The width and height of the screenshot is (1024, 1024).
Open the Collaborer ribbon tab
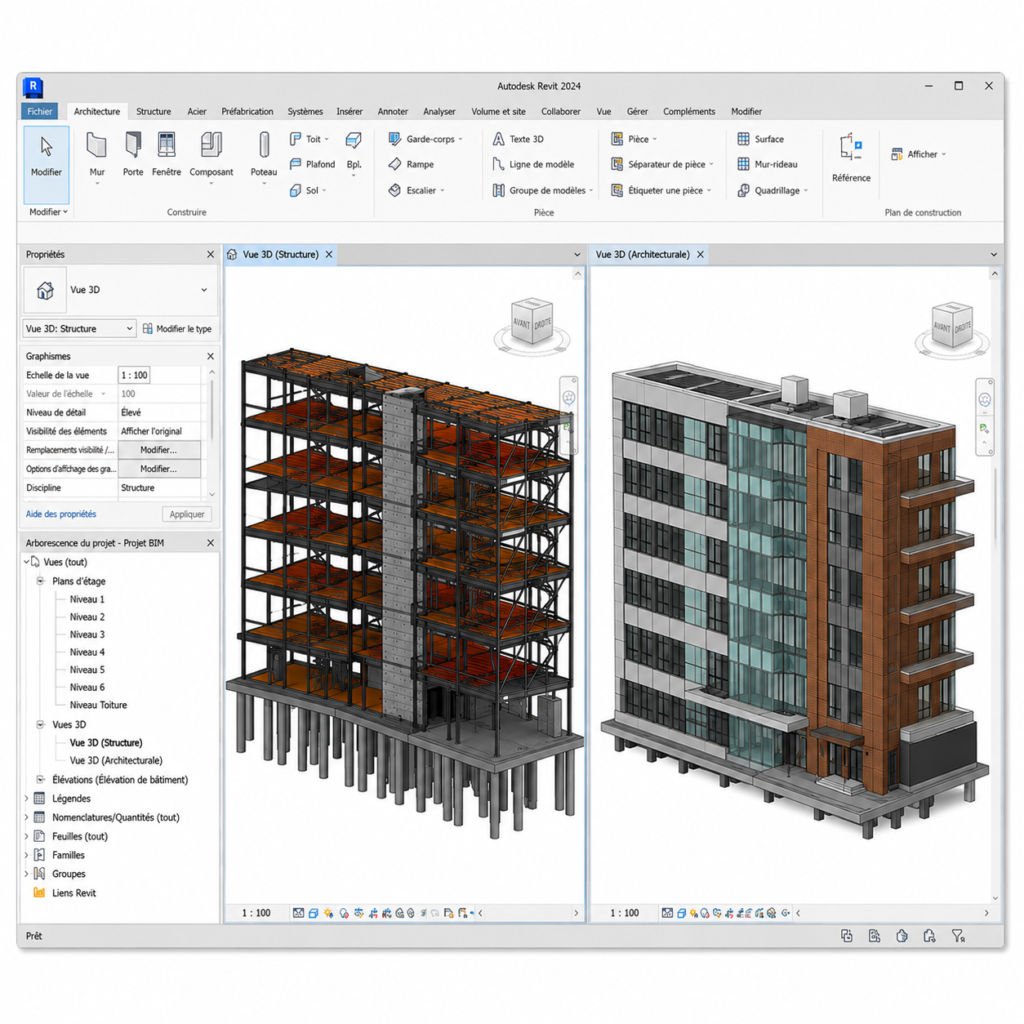[x=560, y=112]
